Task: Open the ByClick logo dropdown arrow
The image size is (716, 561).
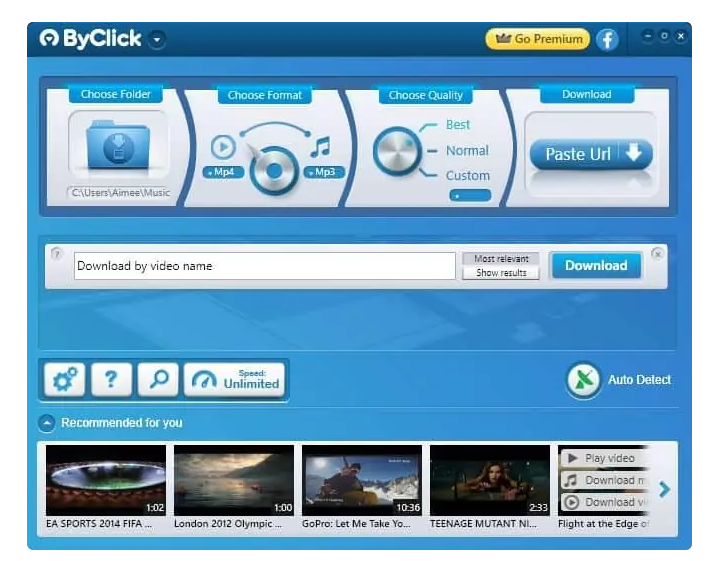Action: coord(157,40)
